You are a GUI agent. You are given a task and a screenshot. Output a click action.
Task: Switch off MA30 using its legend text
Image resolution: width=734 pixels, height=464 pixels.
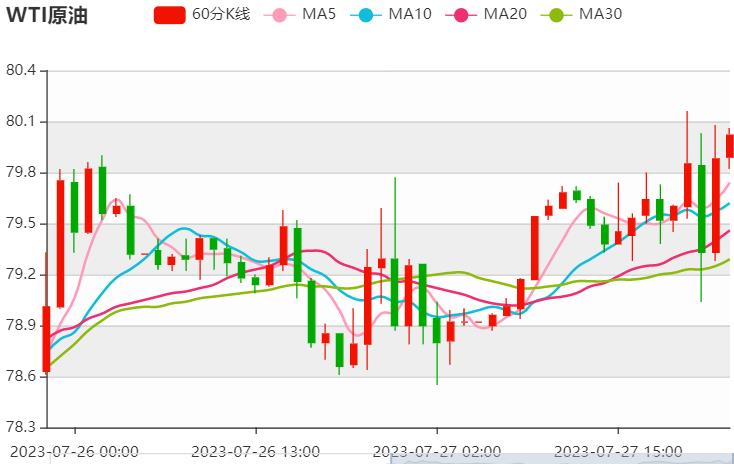601,15
